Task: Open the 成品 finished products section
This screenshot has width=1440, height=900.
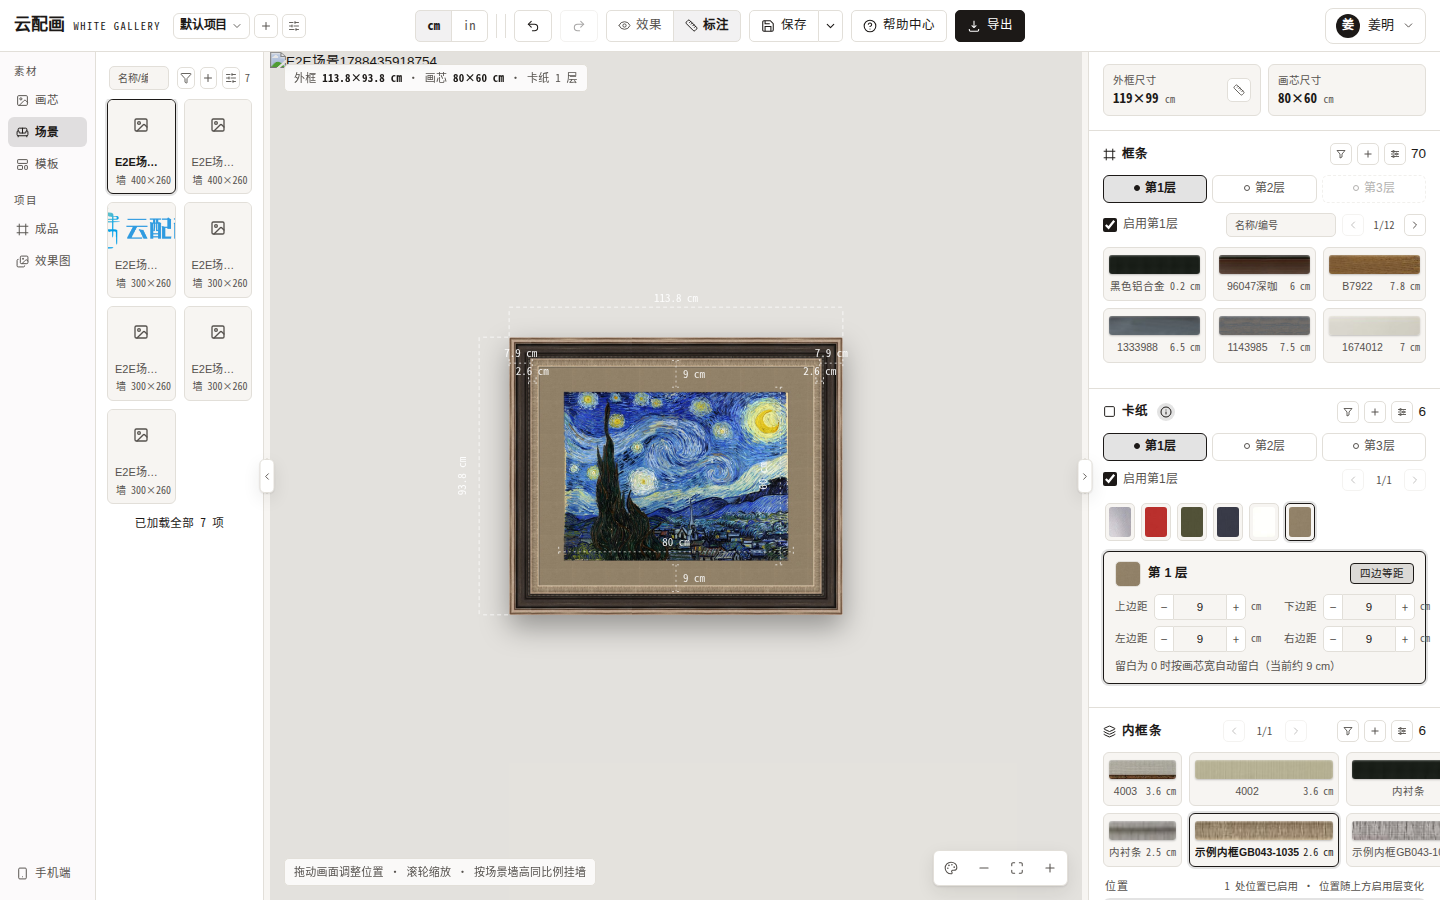Action: coord(47,229)
